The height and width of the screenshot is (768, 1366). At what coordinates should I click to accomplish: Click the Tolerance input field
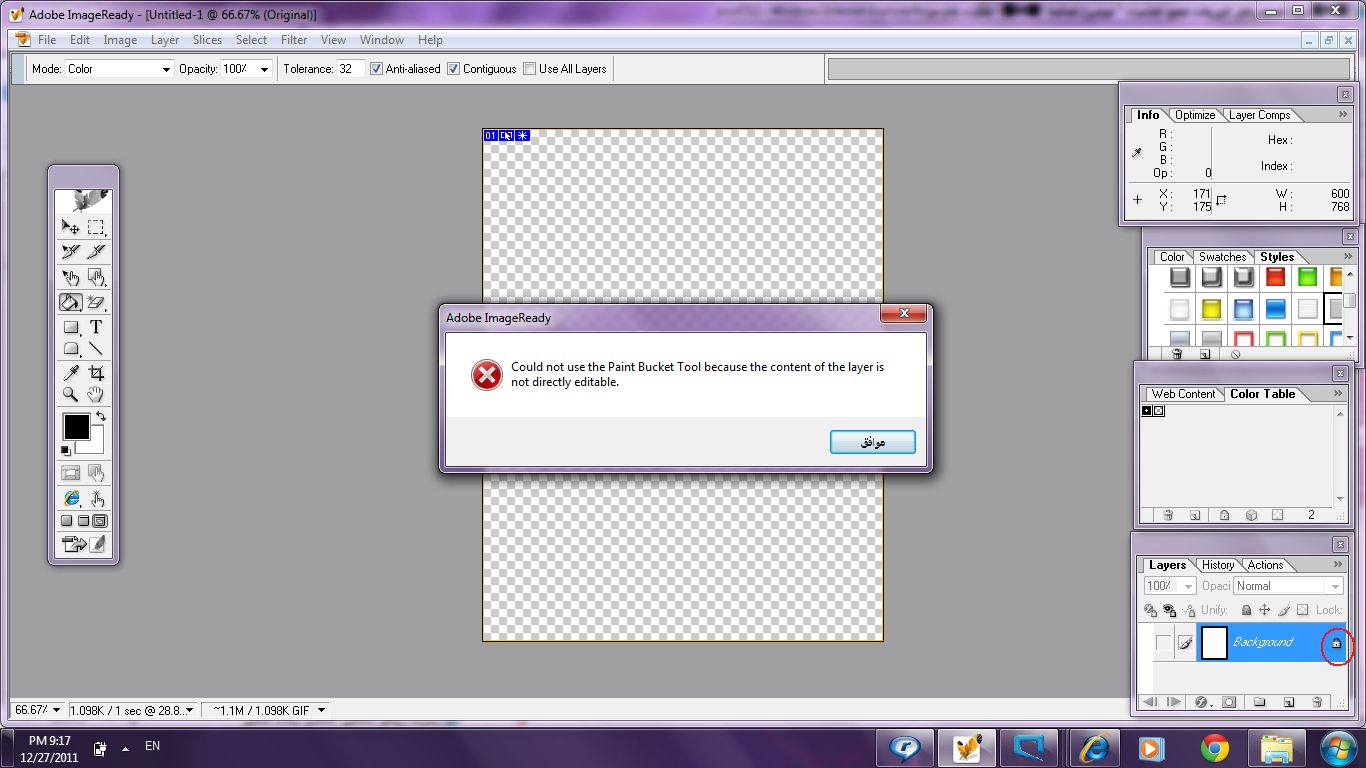[350, 69]
